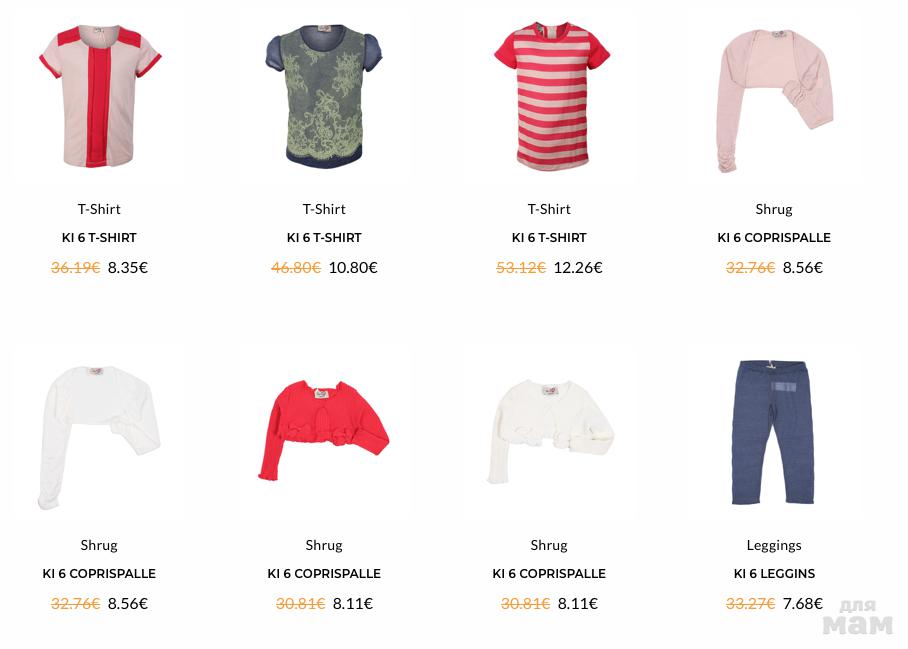The height and width of the screenshot is (649, 908).
Task: Click KI 6 T-SHIRT title priced 8.35€
Action: 99,237
